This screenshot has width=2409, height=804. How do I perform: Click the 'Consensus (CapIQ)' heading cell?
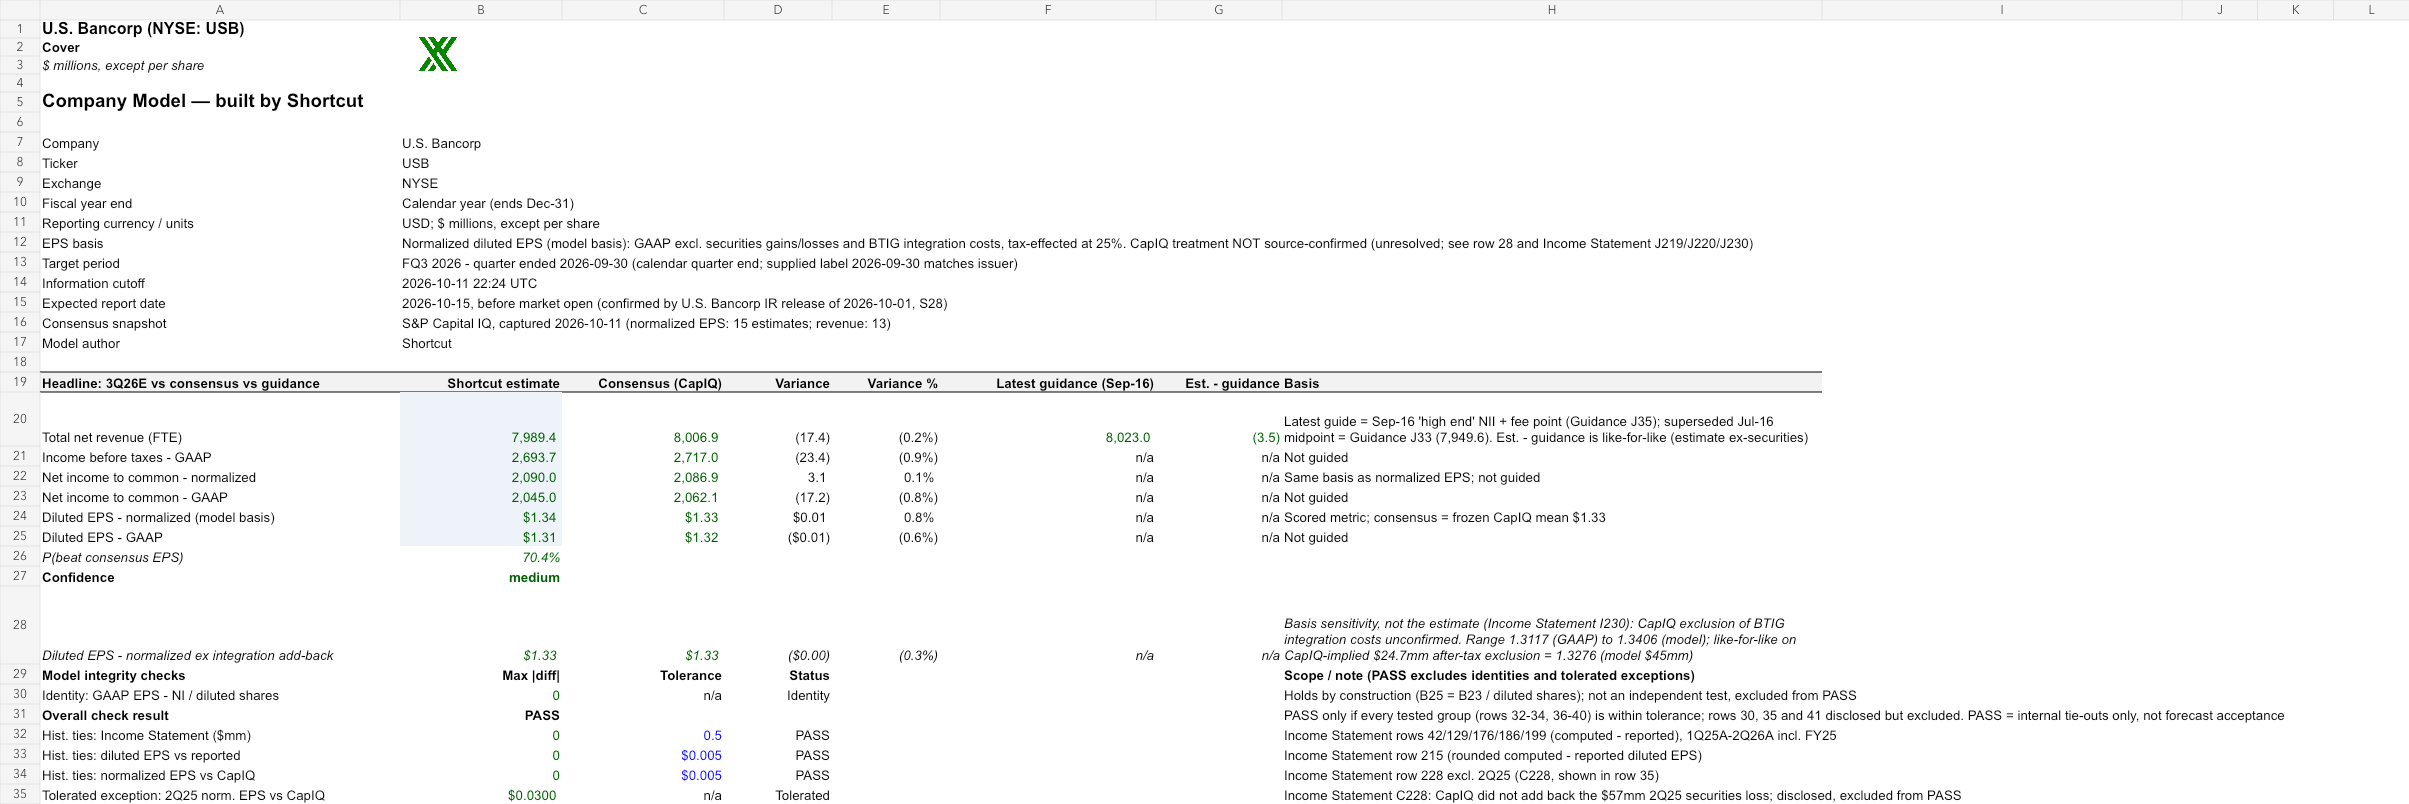coord(660,383)
